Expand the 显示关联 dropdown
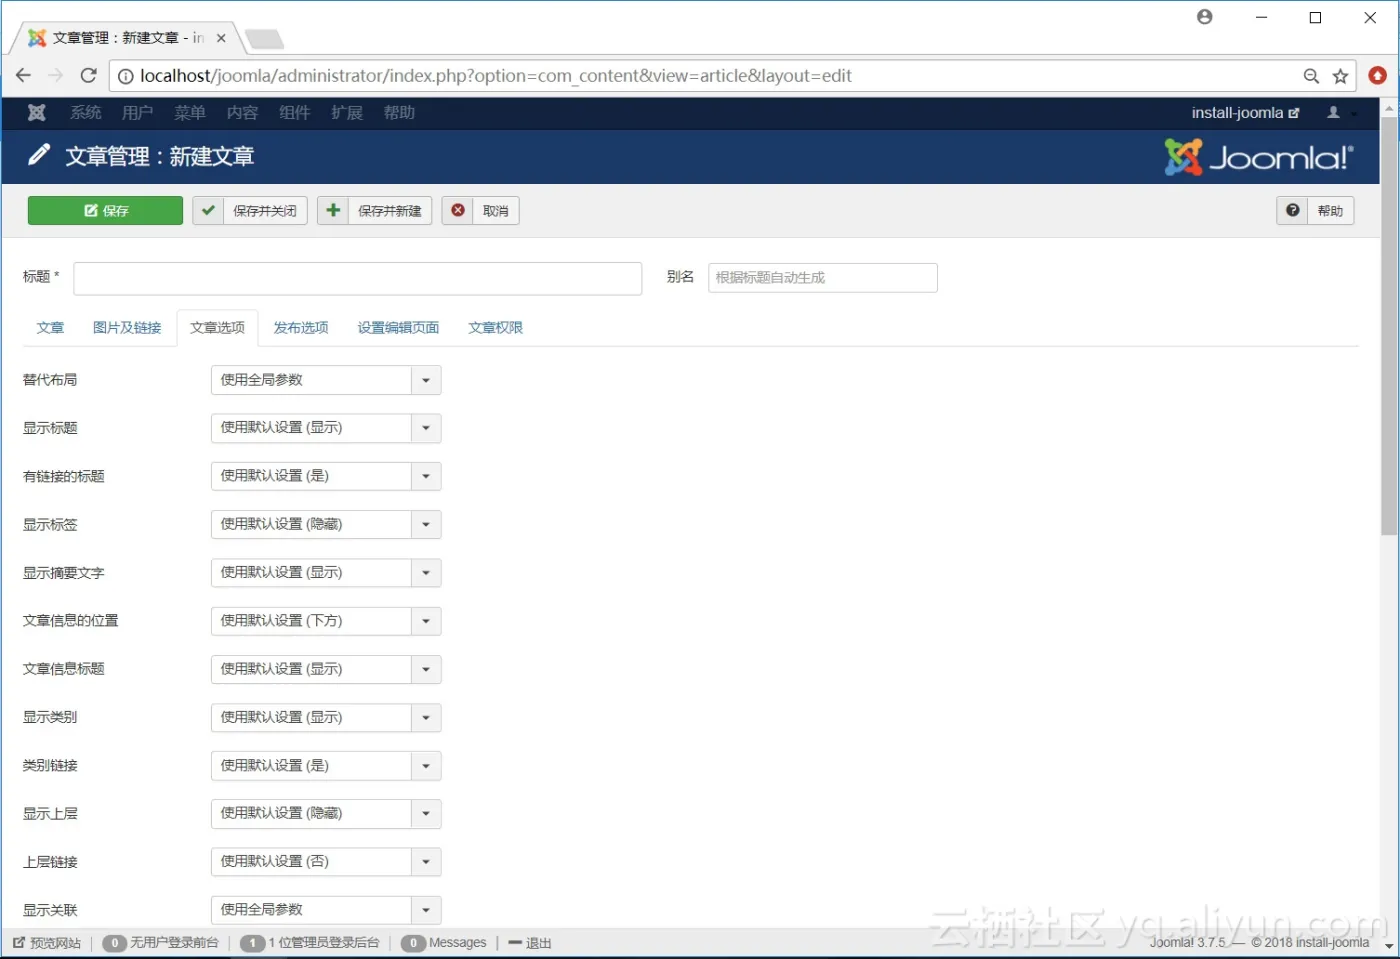 [x=326, y=910]
